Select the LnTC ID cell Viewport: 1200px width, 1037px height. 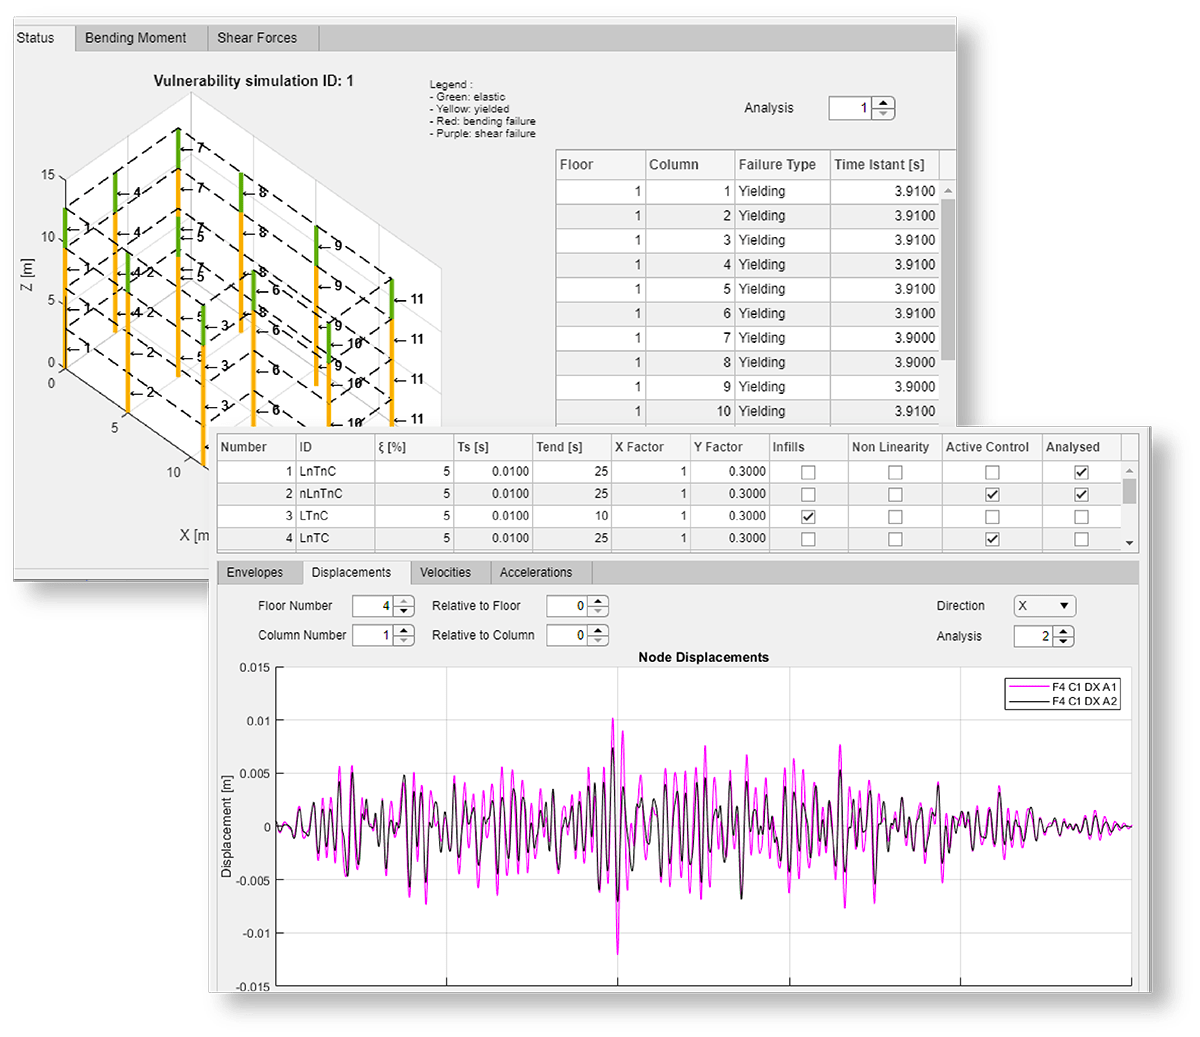pos(335,538)
